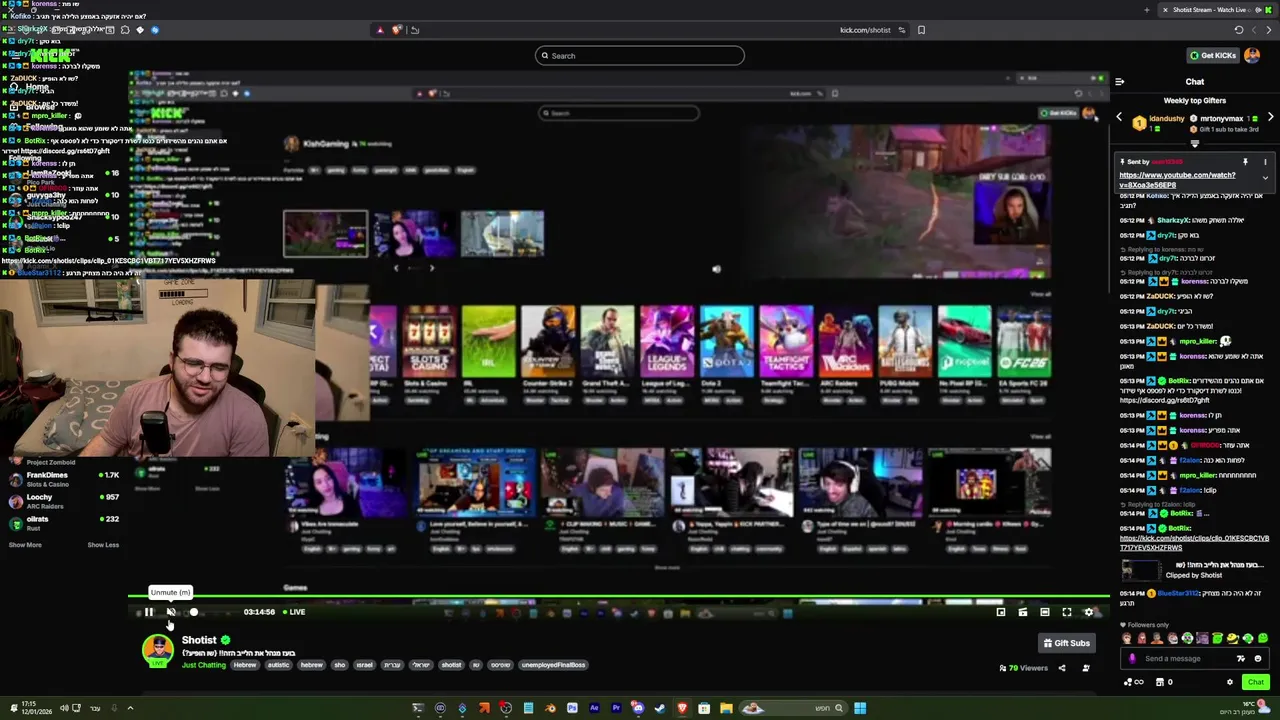
Task: Open pinned message more options
Action: (x=1265, y=162)
